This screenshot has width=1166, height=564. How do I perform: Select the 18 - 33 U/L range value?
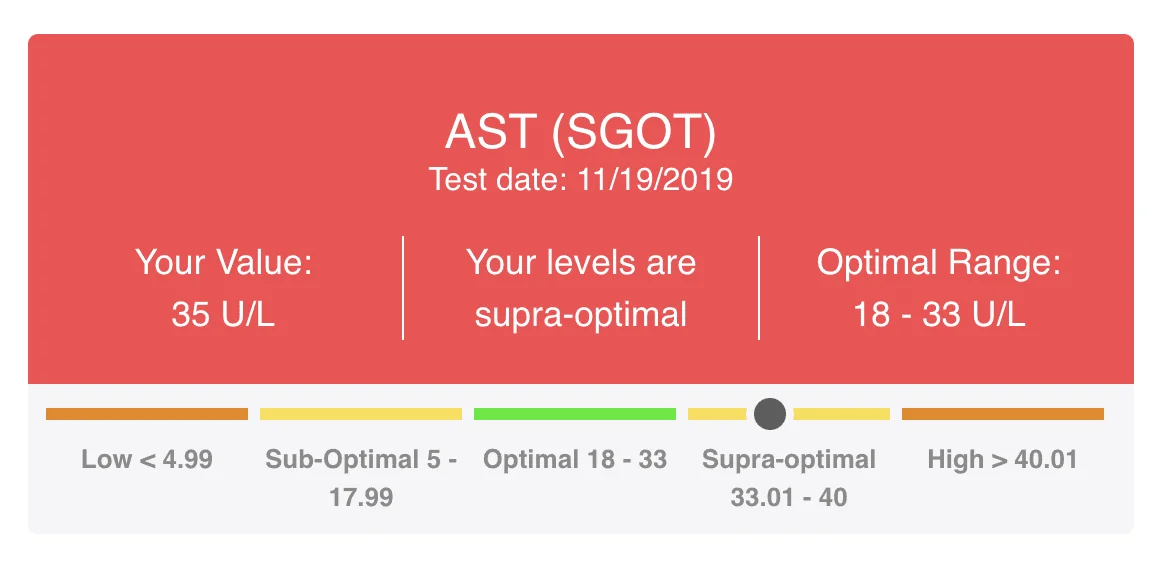(x=938, y=315)
